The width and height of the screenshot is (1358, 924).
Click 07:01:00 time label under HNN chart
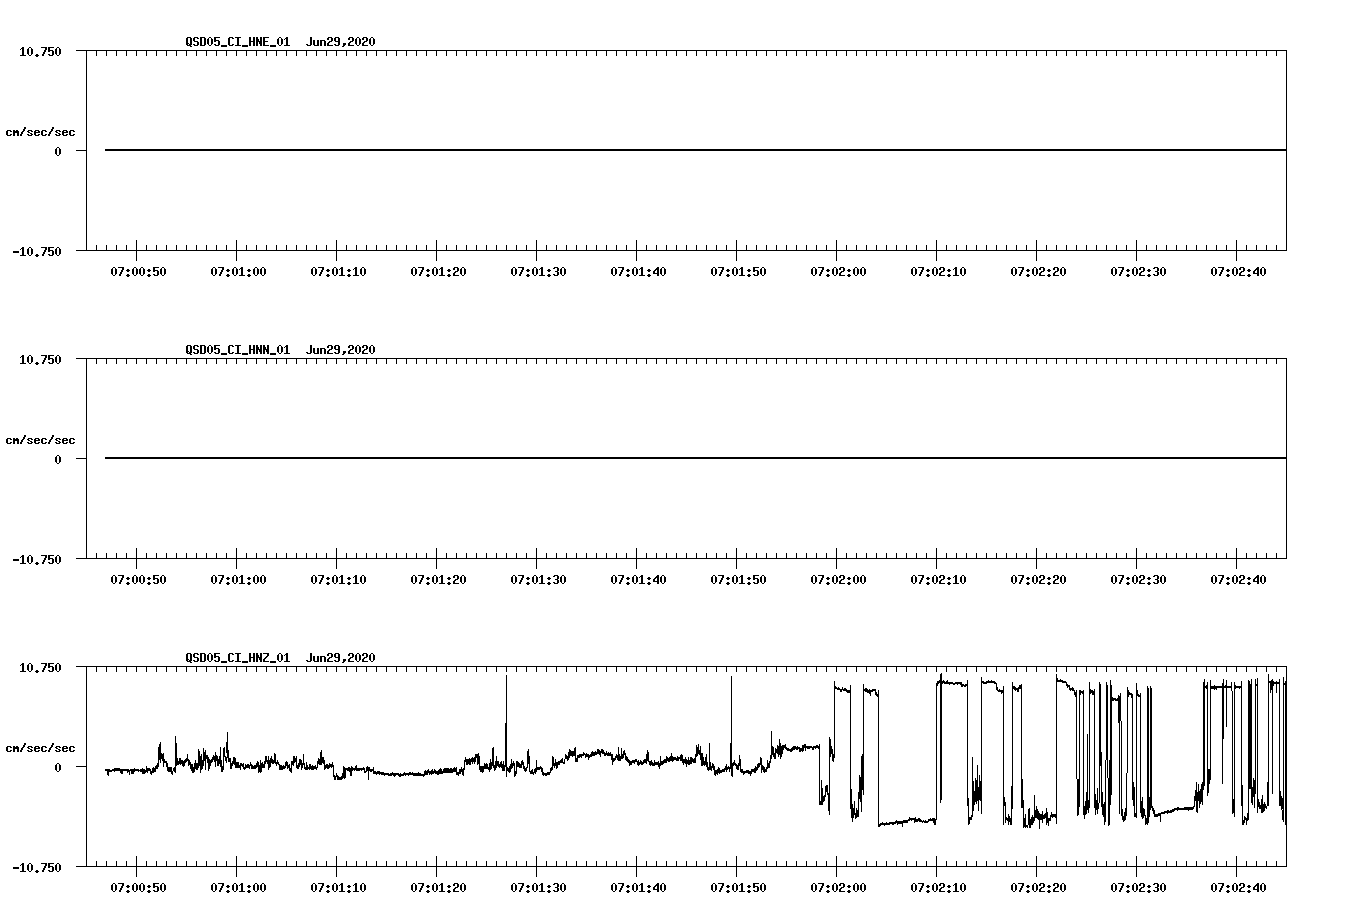coord(238,580)
